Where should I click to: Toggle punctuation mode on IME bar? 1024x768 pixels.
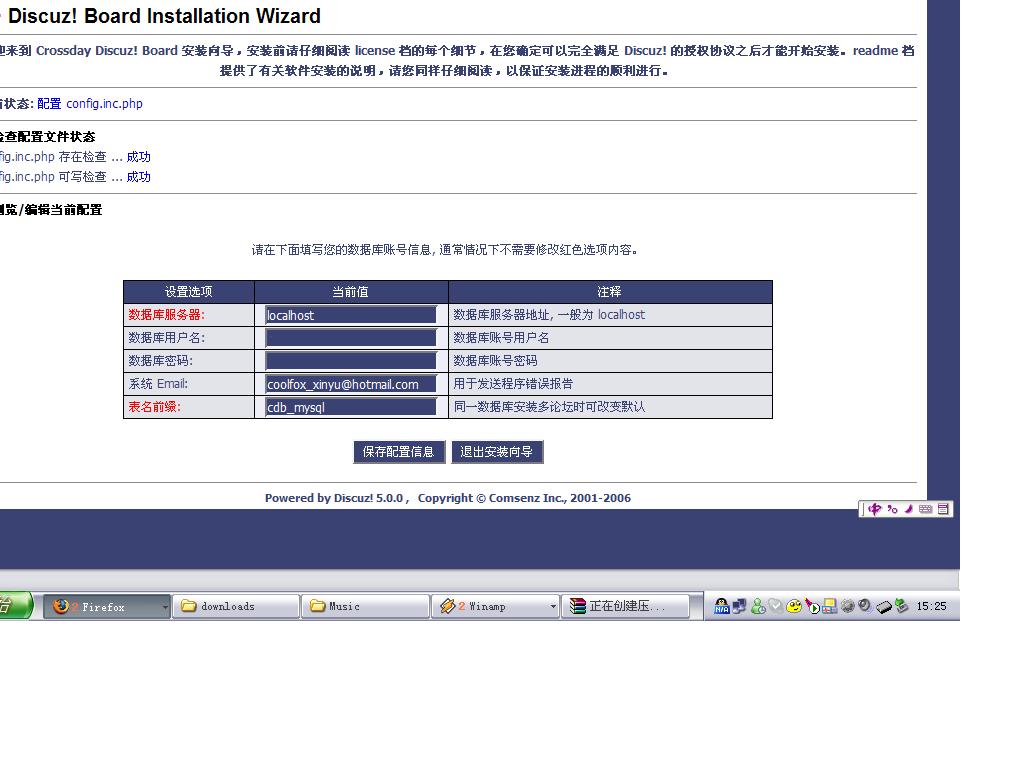click(892, 509)
